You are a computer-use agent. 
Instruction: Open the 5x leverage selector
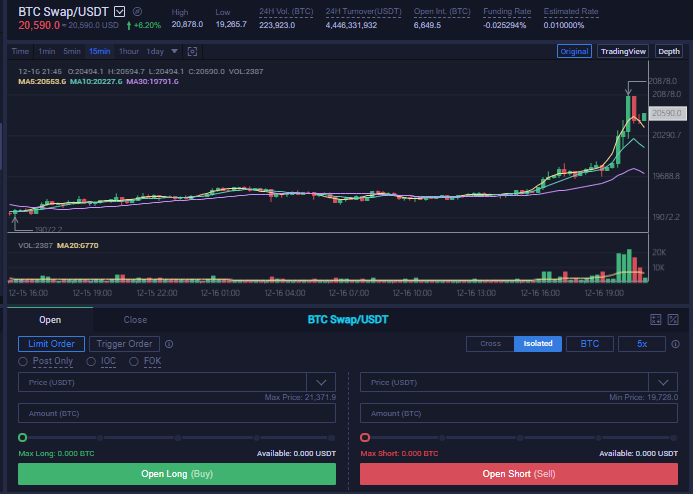[642, 344]
